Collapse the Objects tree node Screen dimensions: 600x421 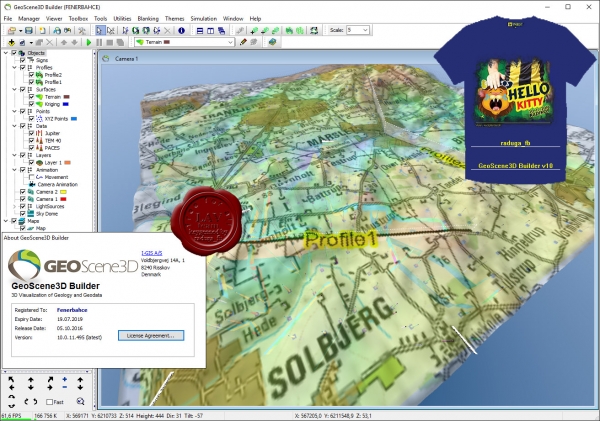(x=6, y=53)
